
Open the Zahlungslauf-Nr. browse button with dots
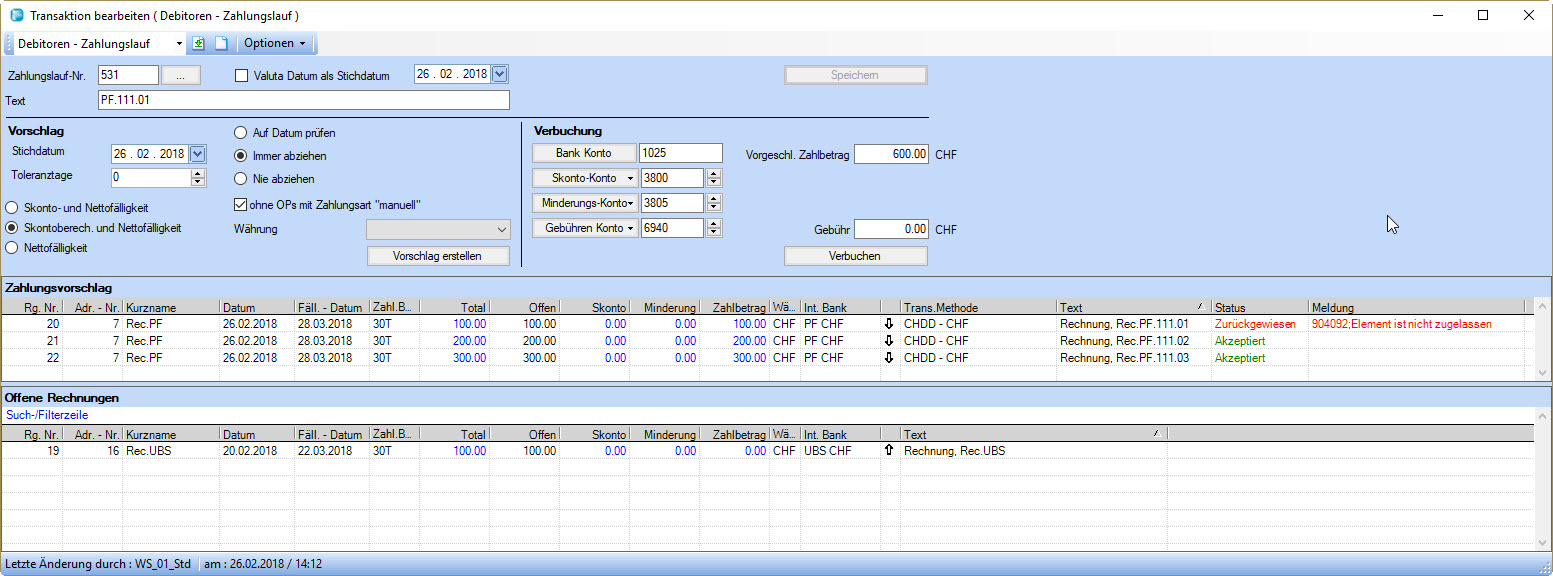pyautogui.click(x=181, y=75)
